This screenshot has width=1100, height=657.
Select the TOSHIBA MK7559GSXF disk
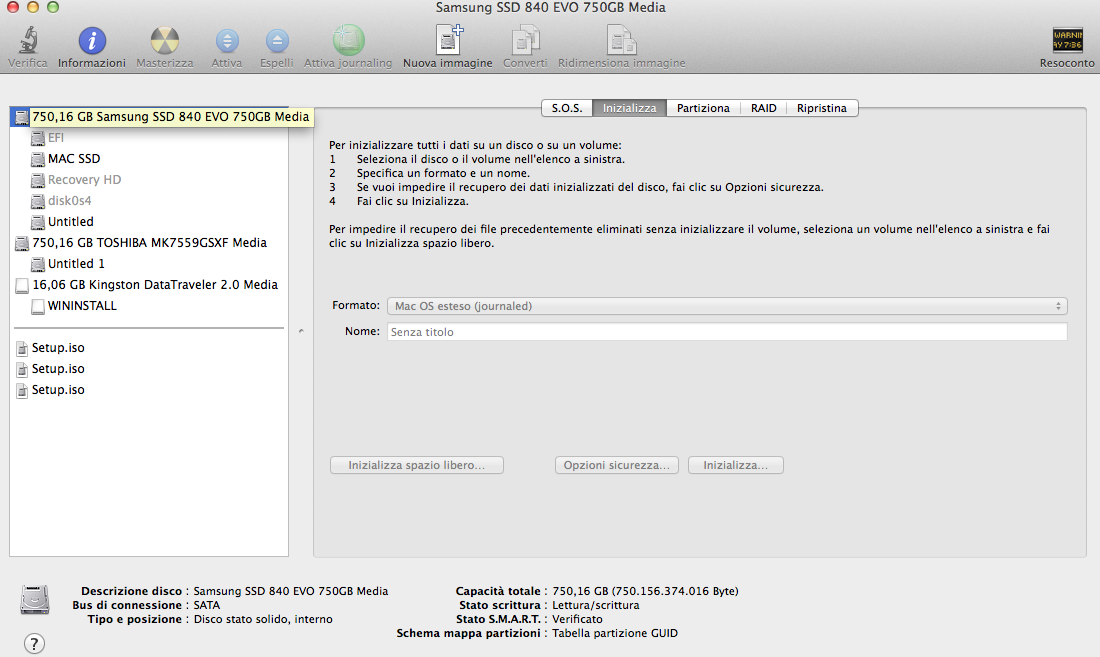pos(149,243)
